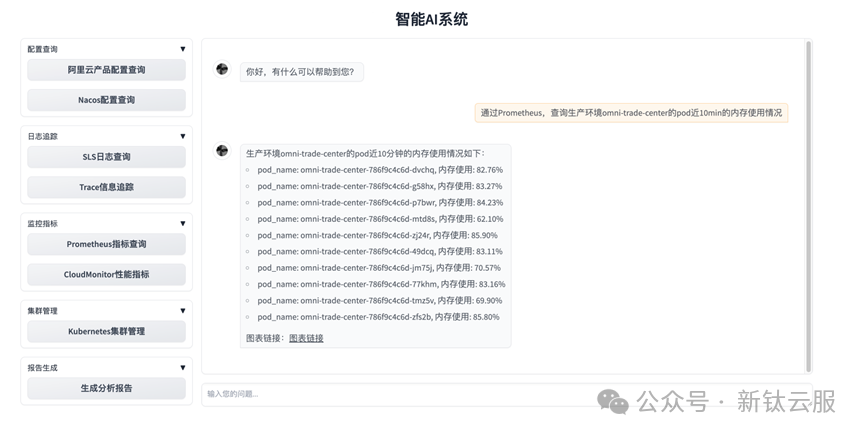Click the 监控指标 section label
Image resolution: width=863 pixels, height=436 pixels.
[x=42, y=224]
